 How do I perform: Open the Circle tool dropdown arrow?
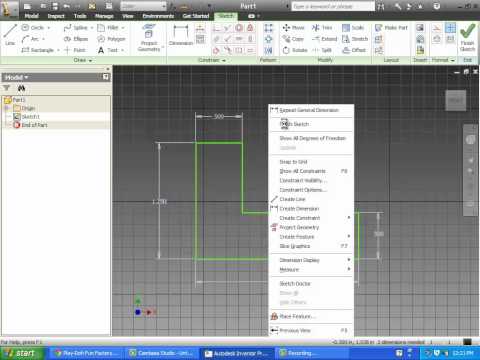(x=49, y=28)
